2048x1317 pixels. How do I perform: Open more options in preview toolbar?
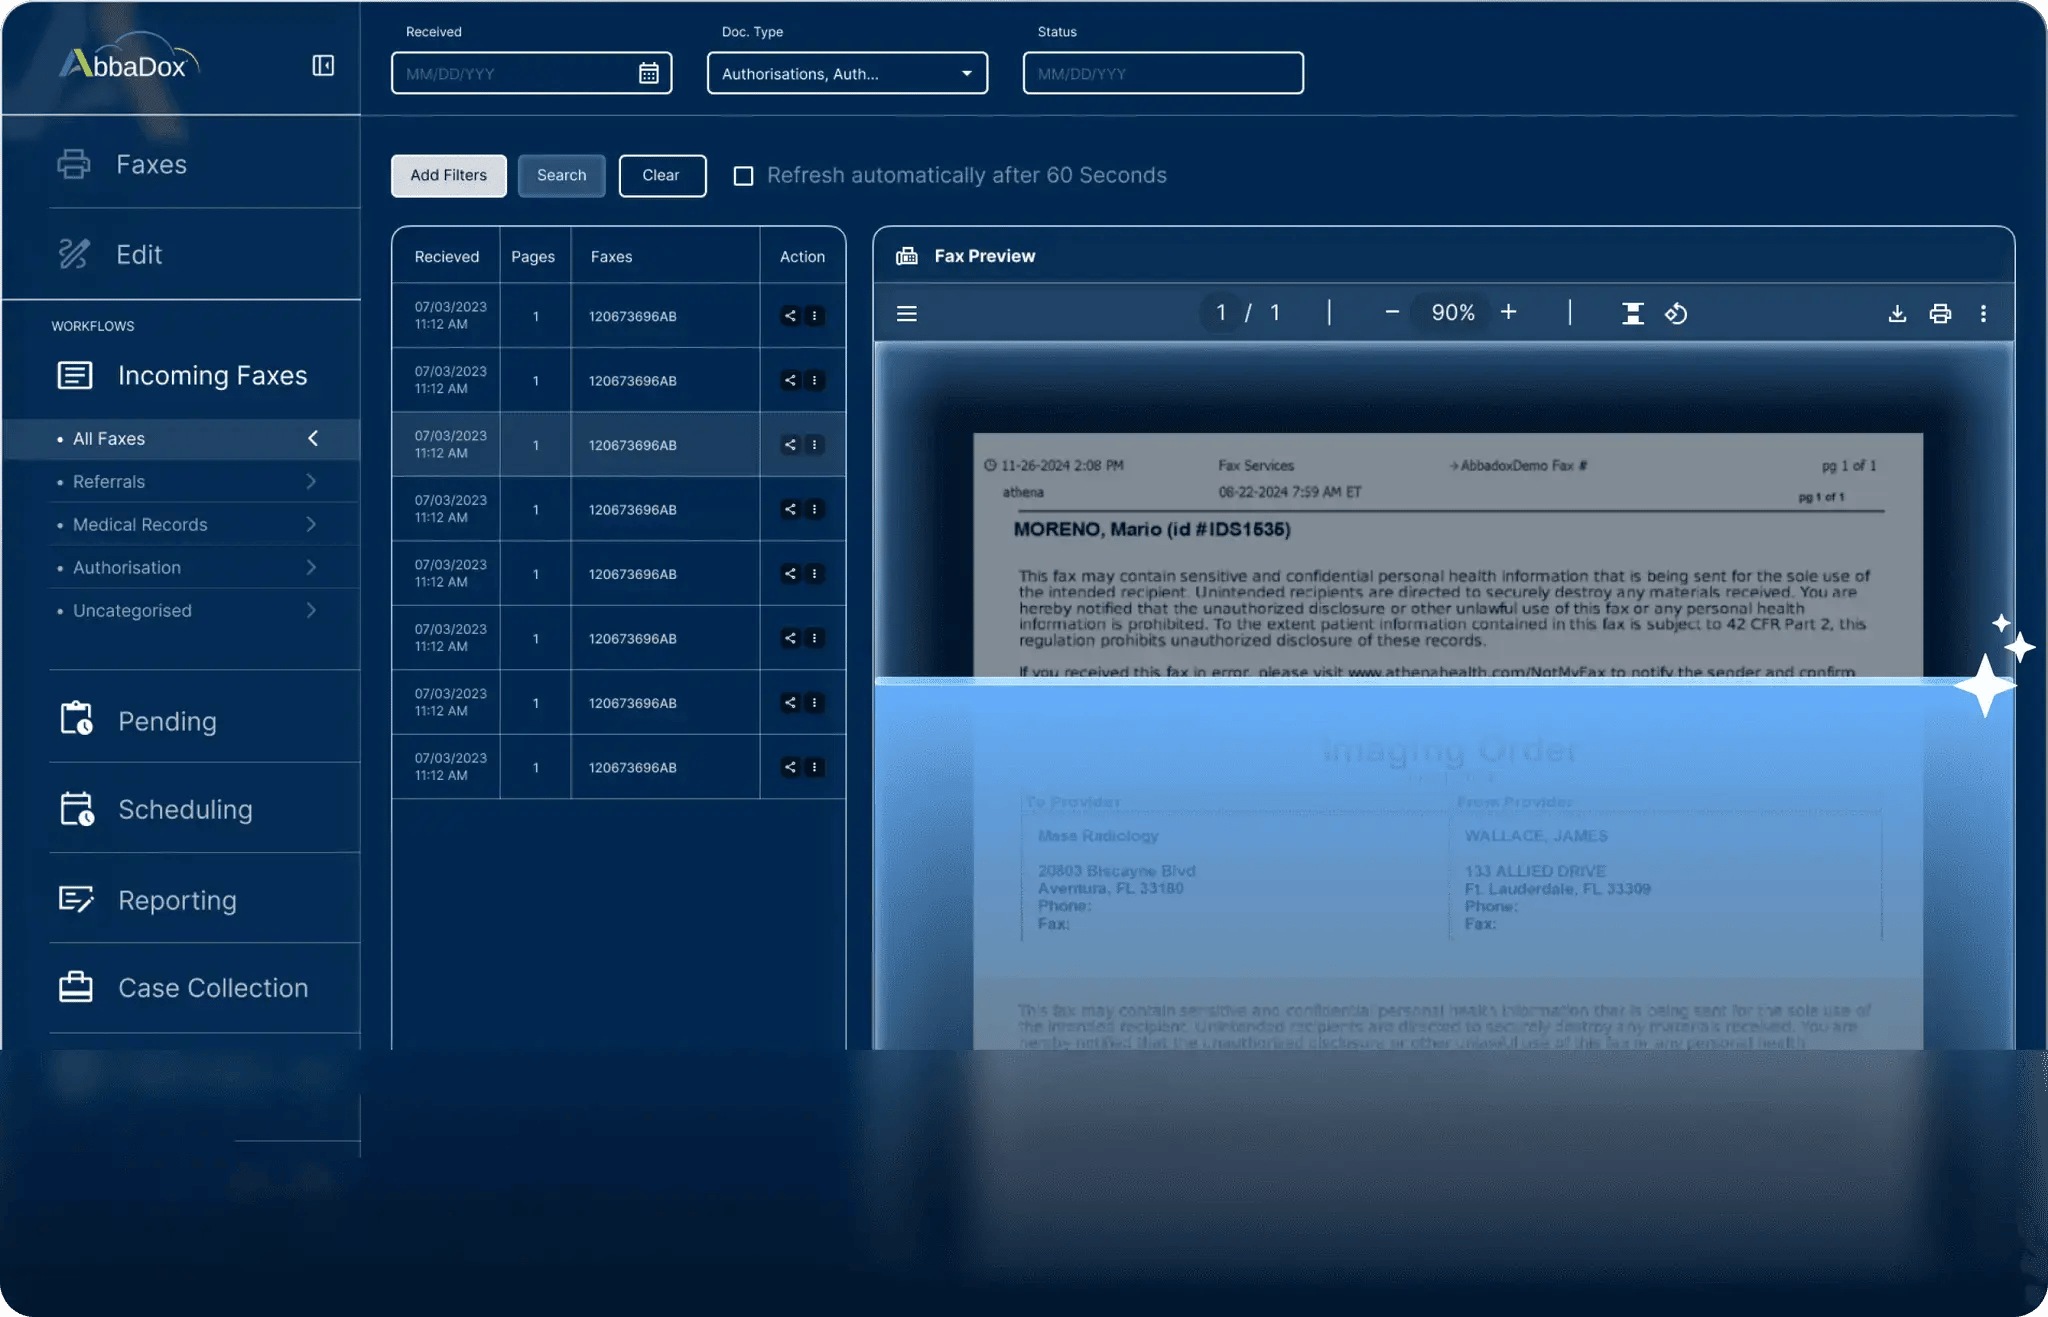1983,314
